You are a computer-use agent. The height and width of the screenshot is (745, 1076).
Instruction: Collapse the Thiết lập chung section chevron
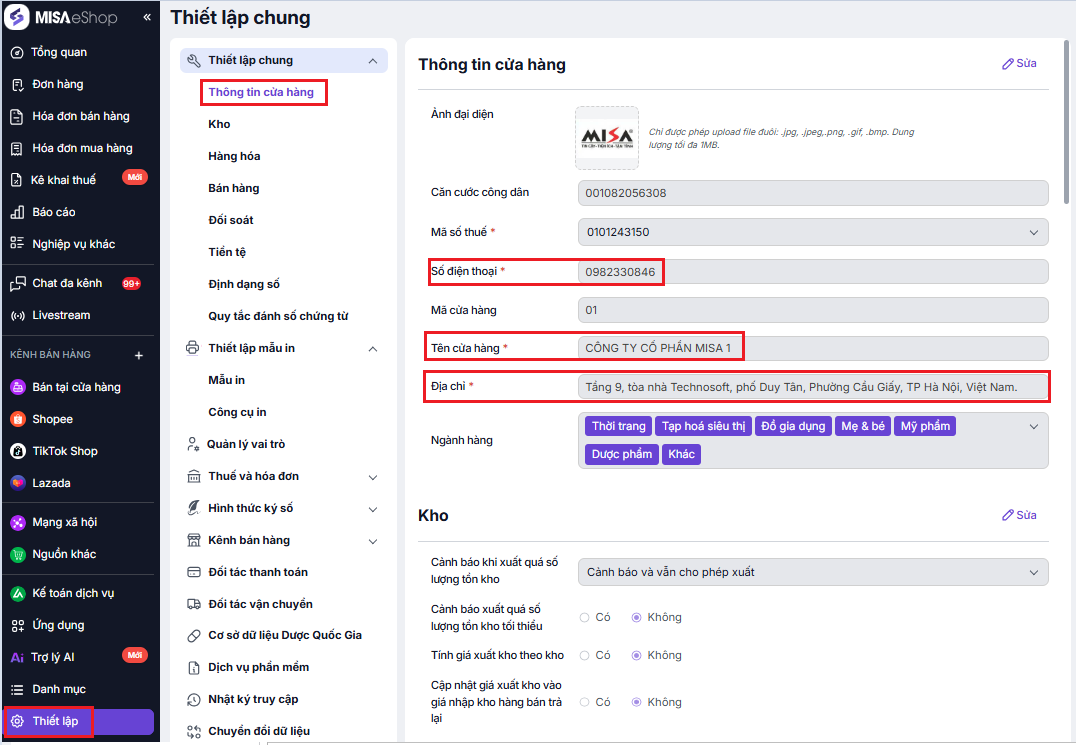click(x=373, y=61)
